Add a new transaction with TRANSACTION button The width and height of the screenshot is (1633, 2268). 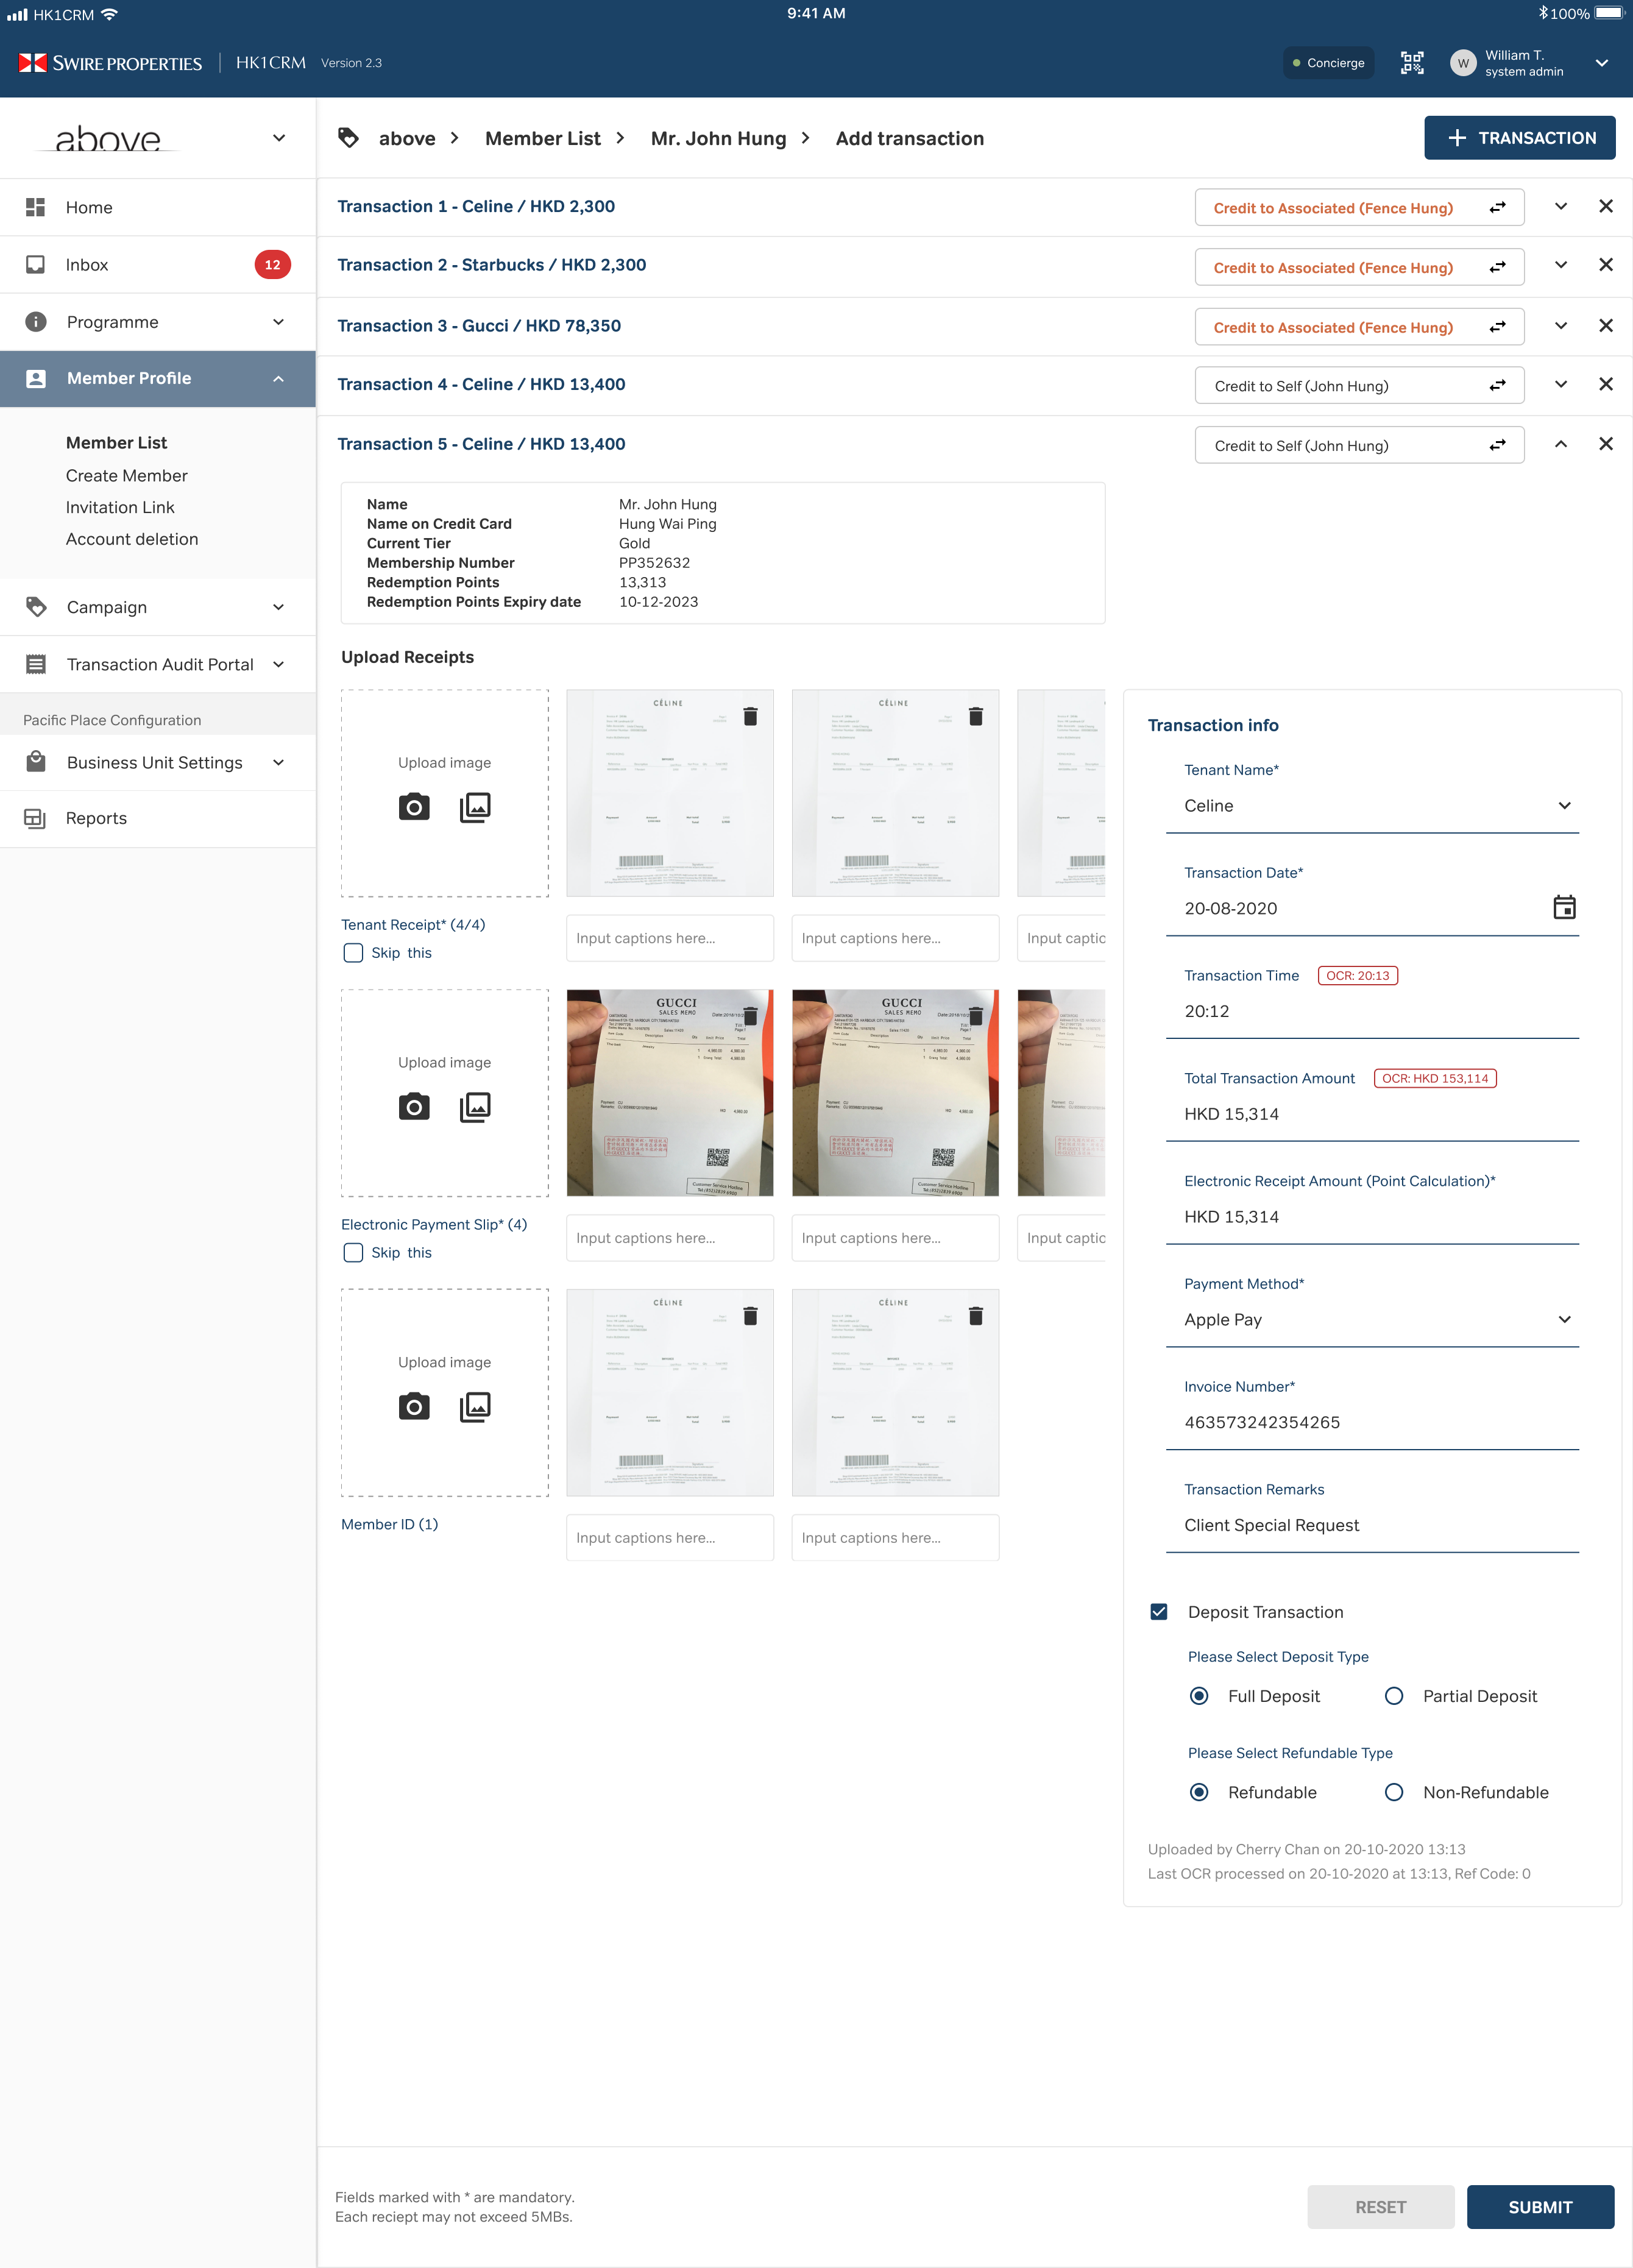pyautogui.click(x=1520, y=138)
